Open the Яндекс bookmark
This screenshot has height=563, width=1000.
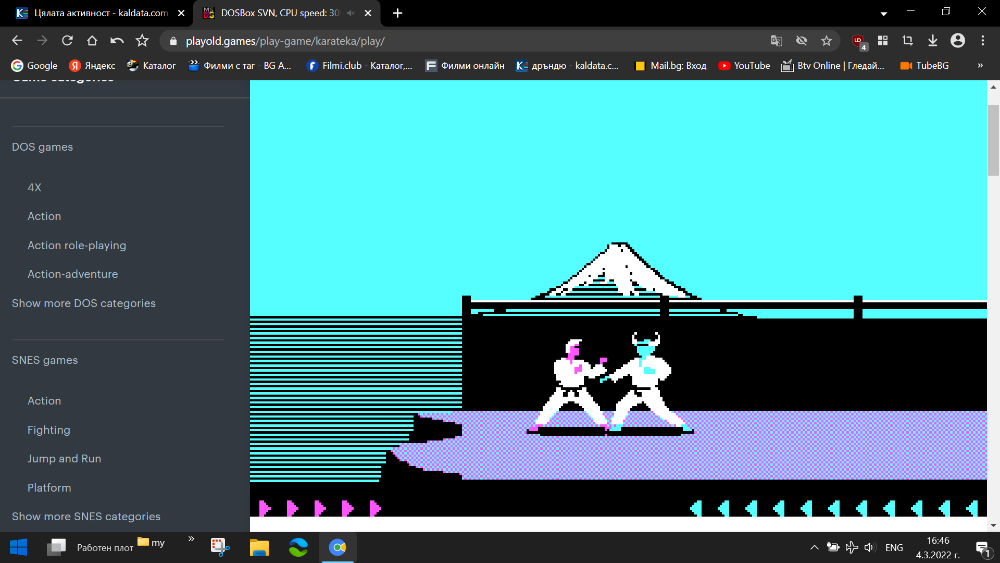coord(92,66)
